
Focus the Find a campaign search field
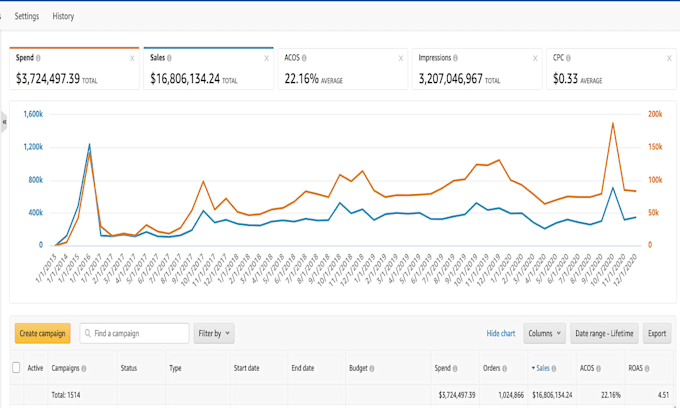tap(134, 333)
